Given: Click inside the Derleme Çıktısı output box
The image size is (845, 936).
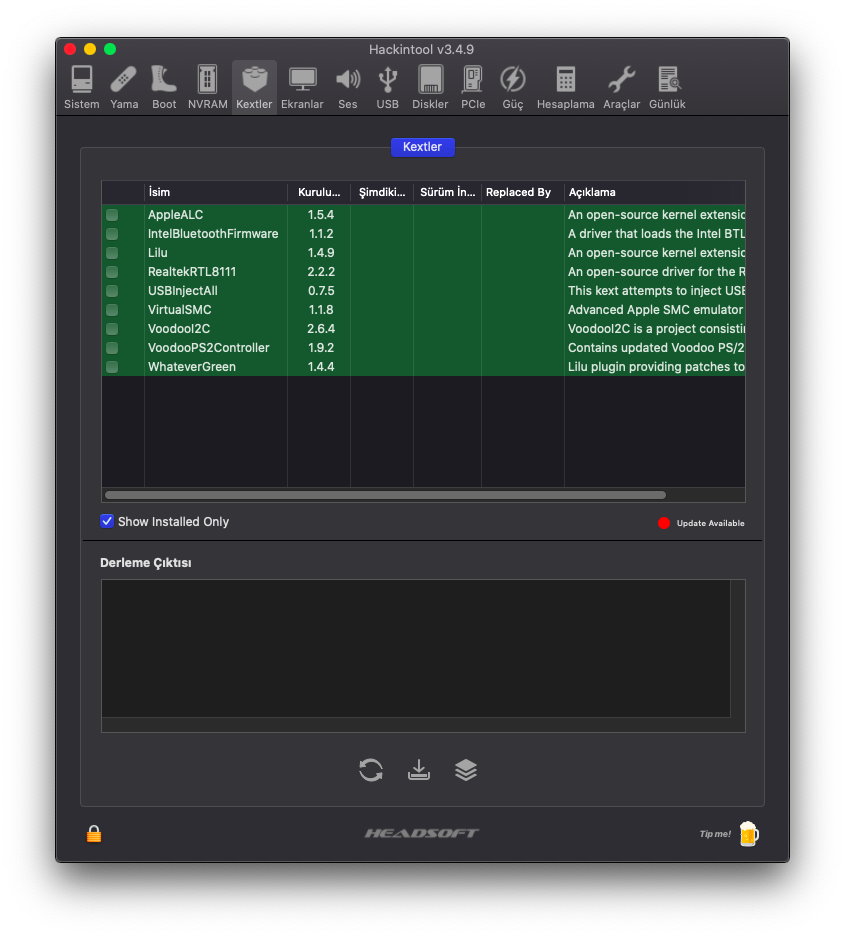Looking at the screenshot, I should click(416, 648).
